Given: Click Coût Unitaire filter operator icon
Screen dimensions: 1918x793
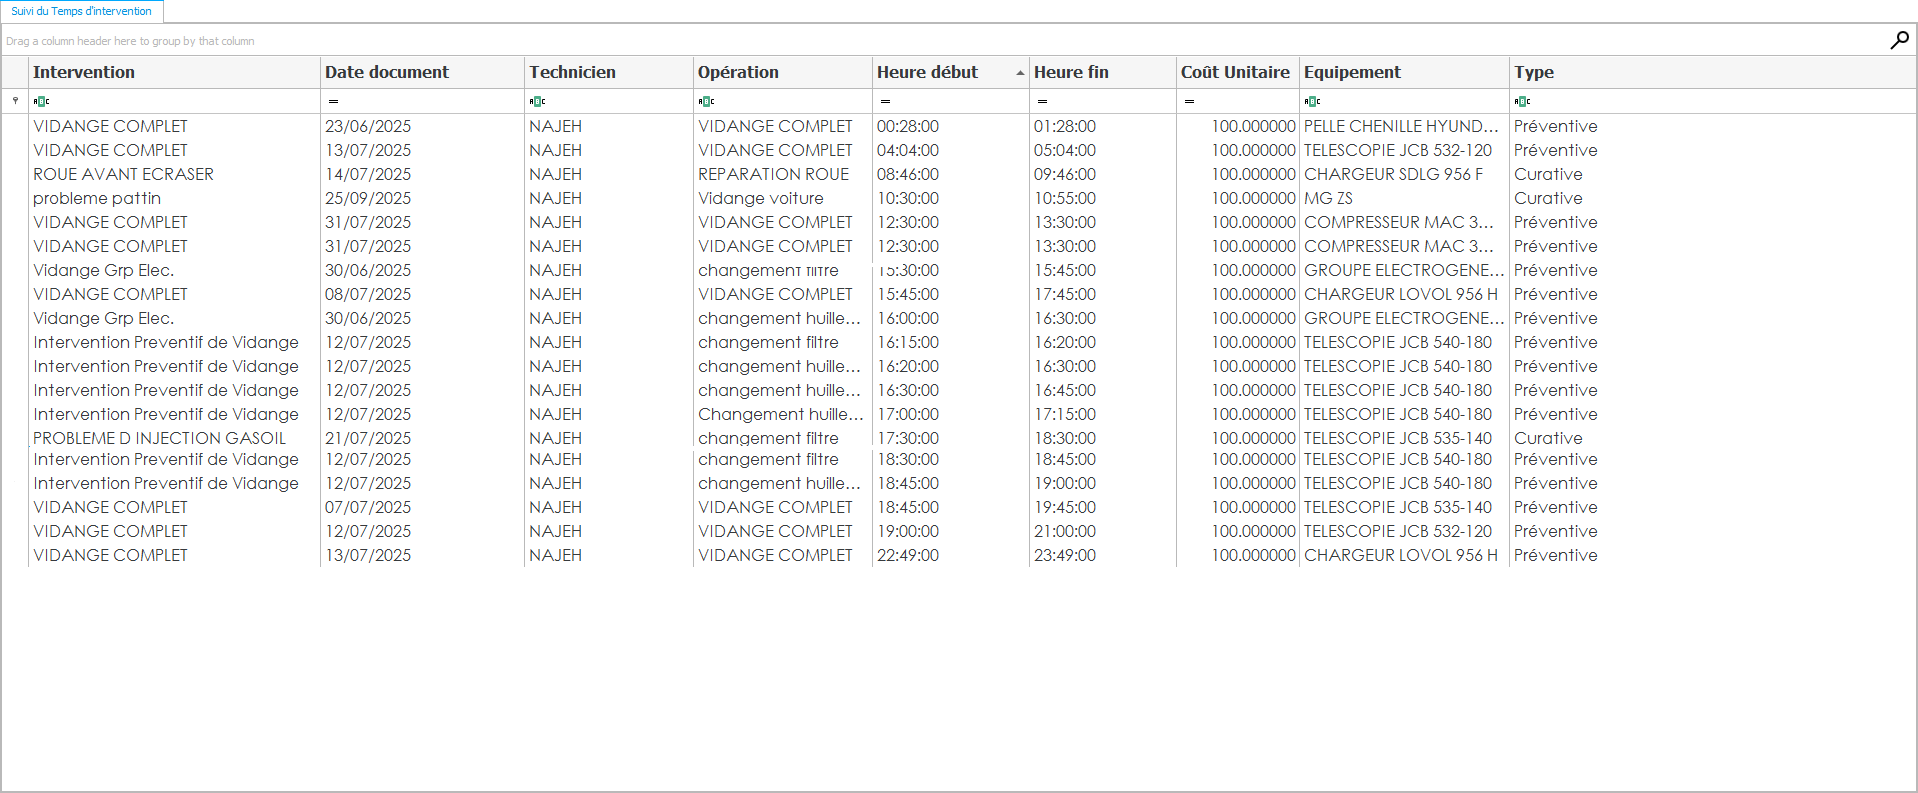Looking at the screenshot, I should (1189, 101).
